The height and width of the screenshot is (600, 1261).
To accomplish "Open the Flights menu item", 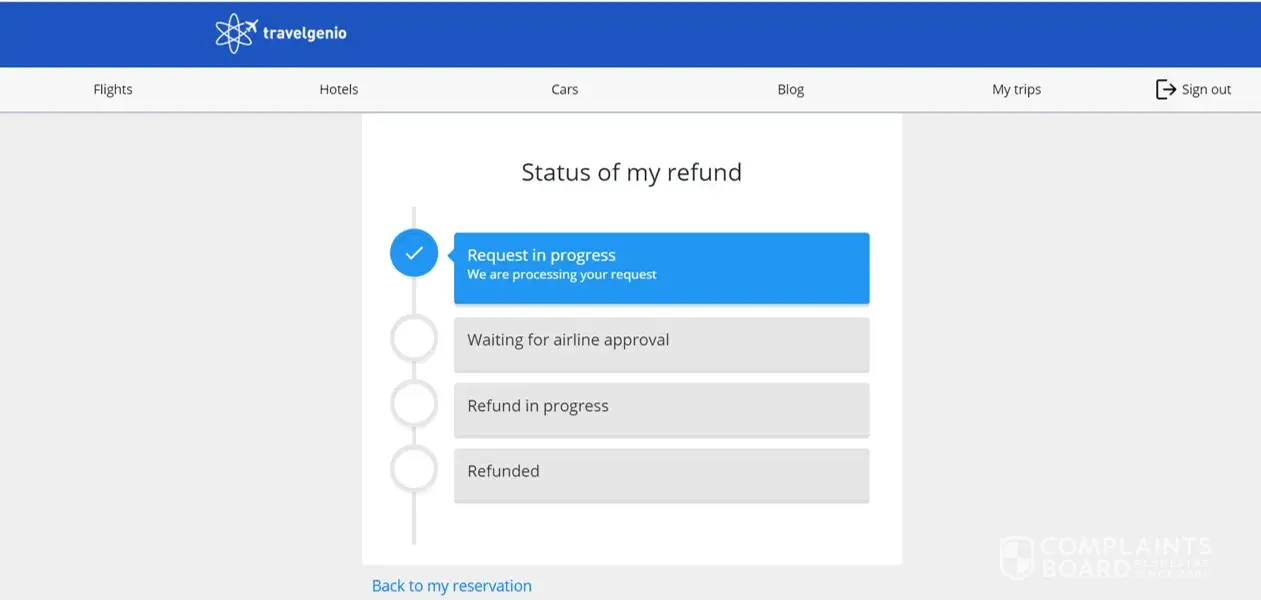I will pos(113,89).
